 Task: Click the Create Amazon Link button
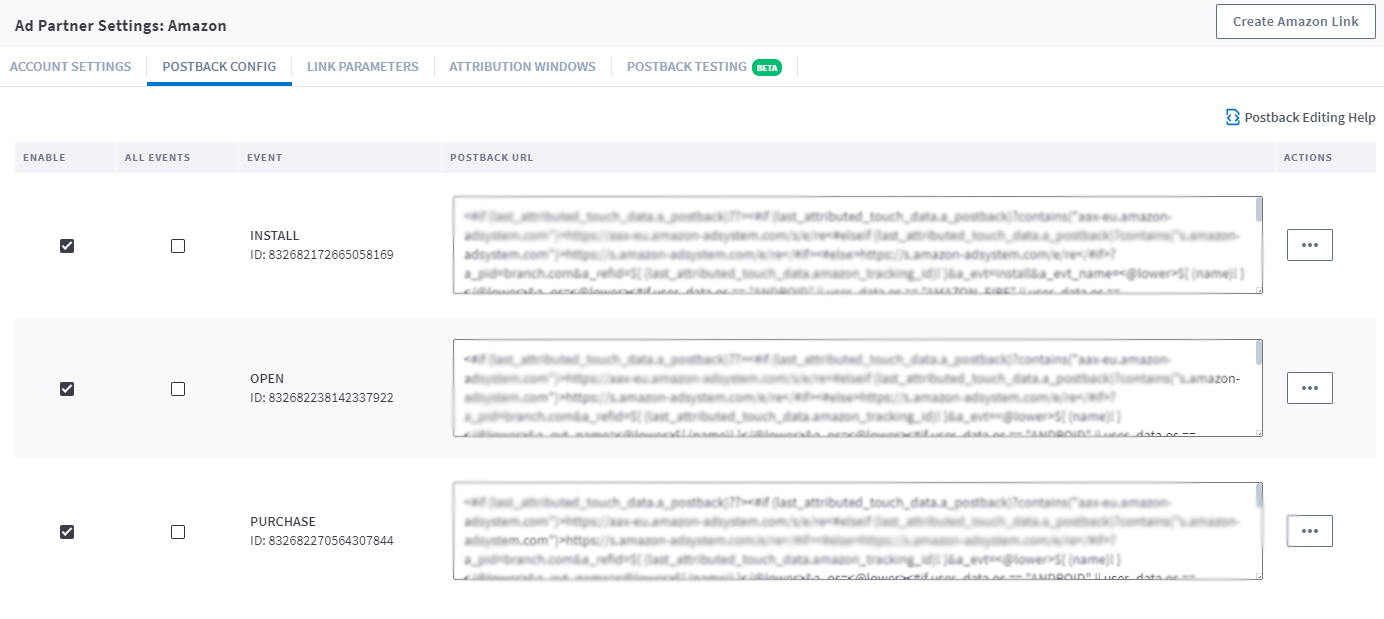point(1295,21)
